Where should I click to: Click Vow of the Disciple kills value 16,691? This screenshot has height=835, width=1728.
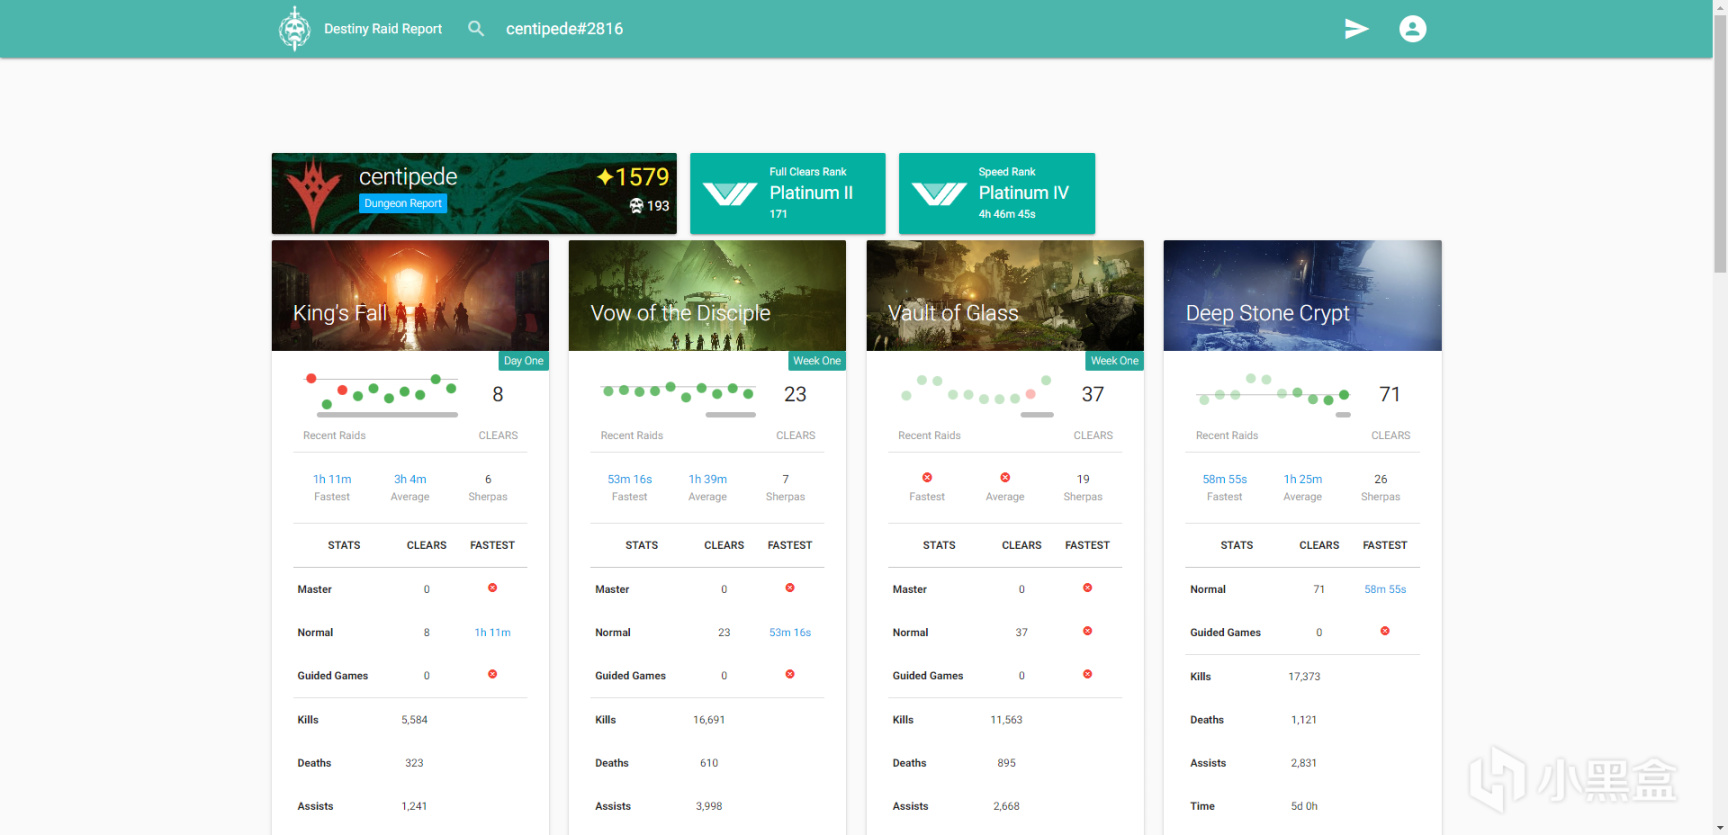click(x=709, y=720)
